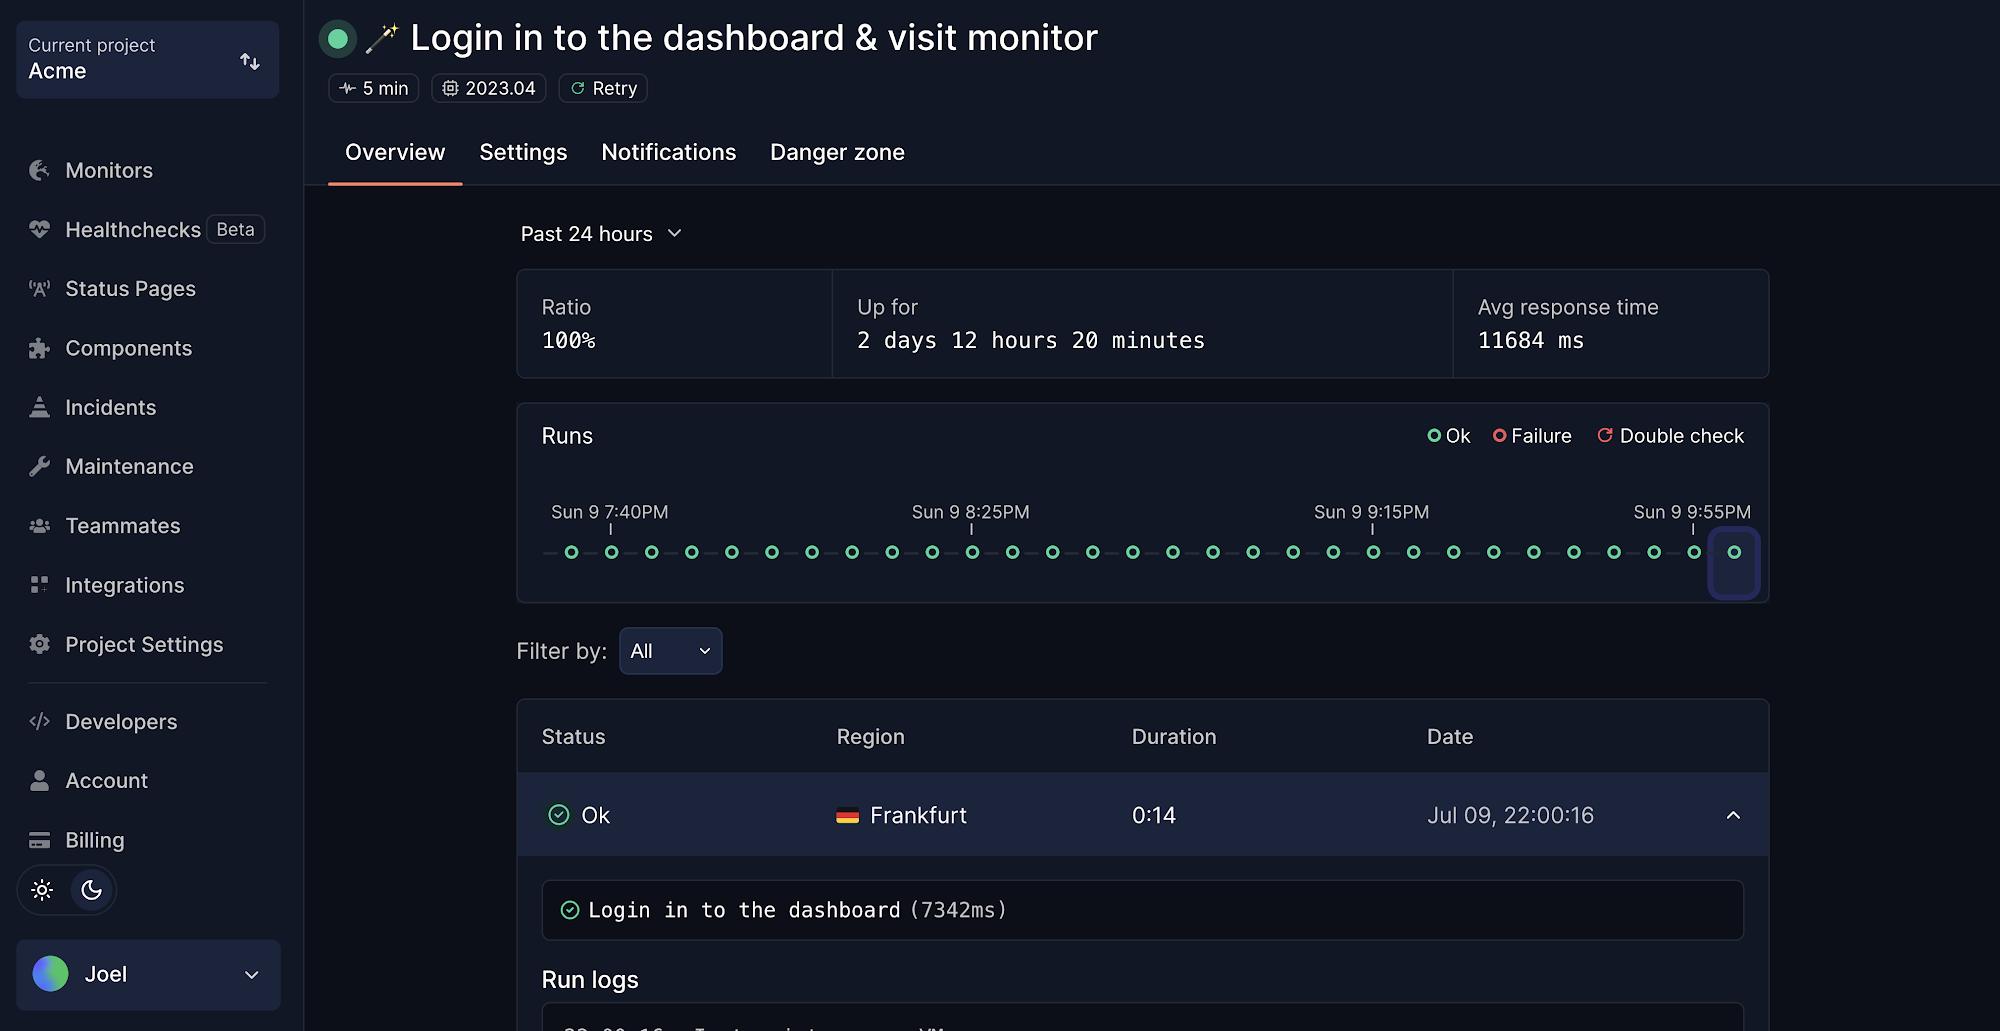Open the Past 24 hours dropdown

[x=601, y=234]
